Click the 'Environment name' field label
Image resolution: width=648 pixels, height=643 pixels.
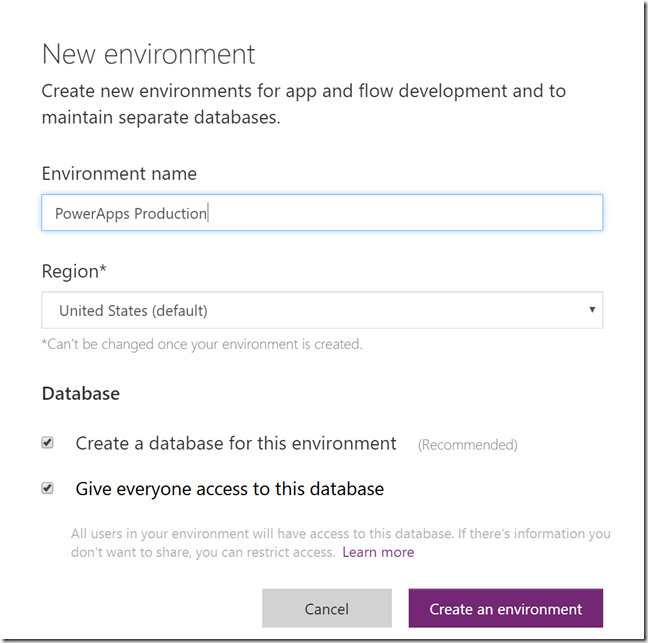pos(119,173)
